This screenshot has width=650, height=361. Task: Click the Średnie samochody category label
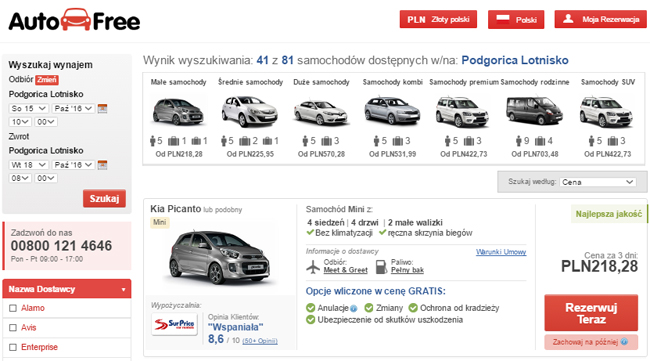(250, 82)
